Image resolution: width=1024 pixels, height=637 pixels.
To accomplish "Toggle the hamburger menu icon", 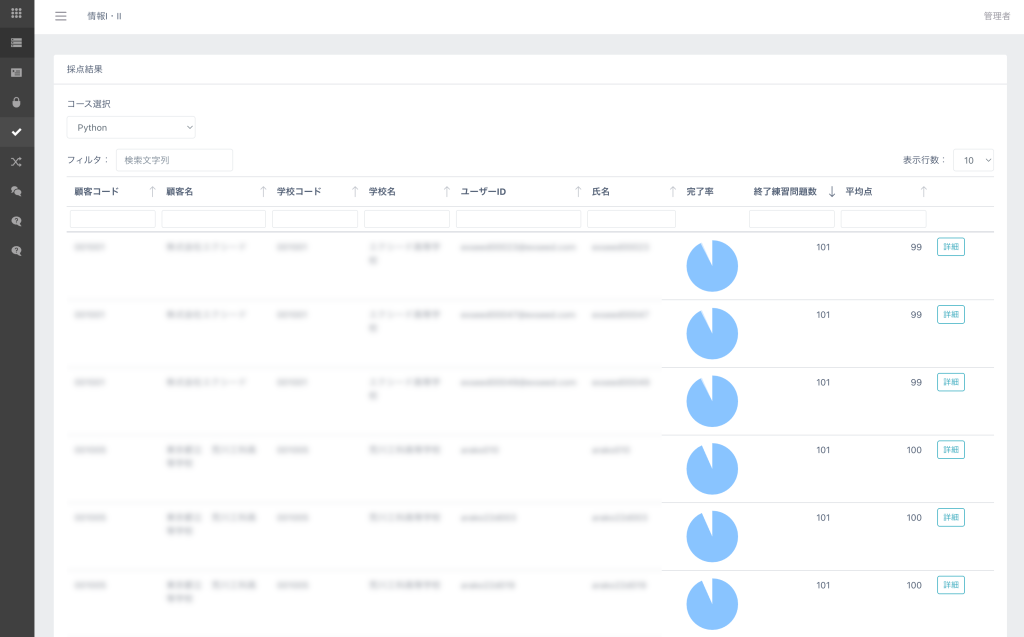I will click(x=61, y=16).
